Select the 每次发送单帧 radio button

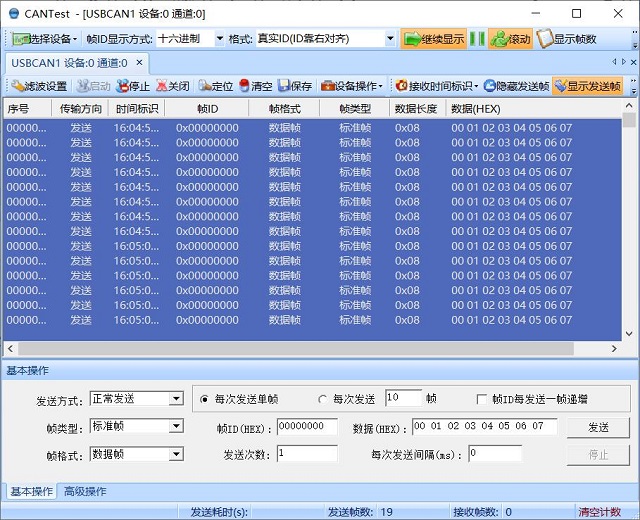coord(204,399)
